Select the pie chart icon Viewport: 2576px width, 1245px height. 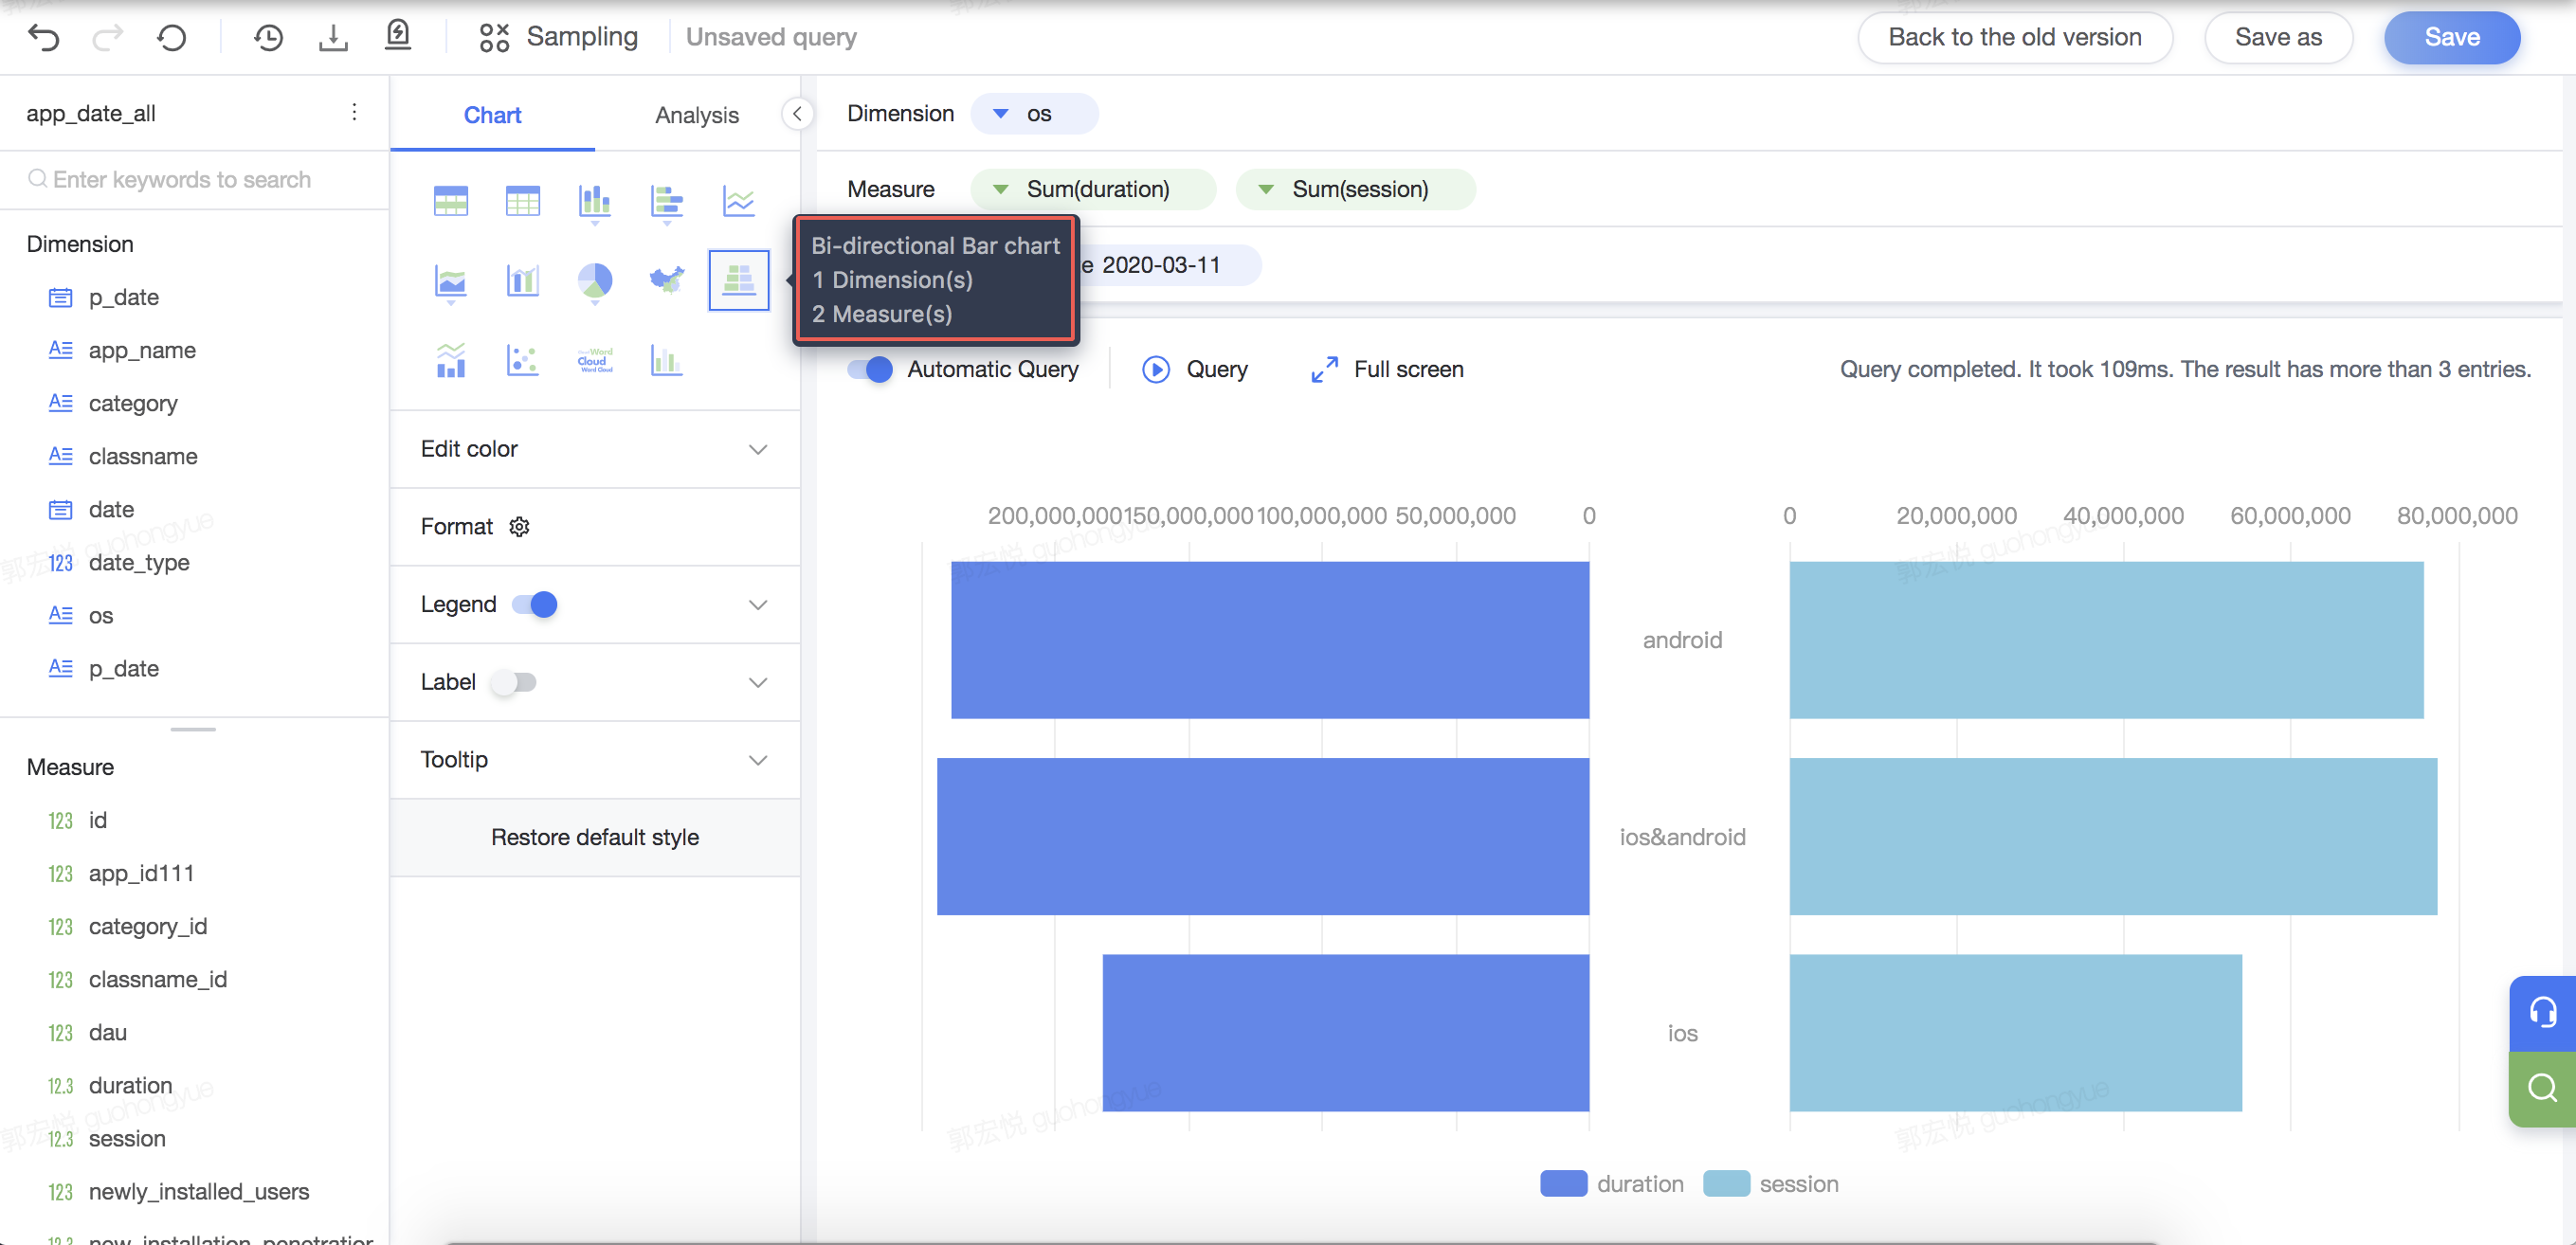click(x=595, y=282)
